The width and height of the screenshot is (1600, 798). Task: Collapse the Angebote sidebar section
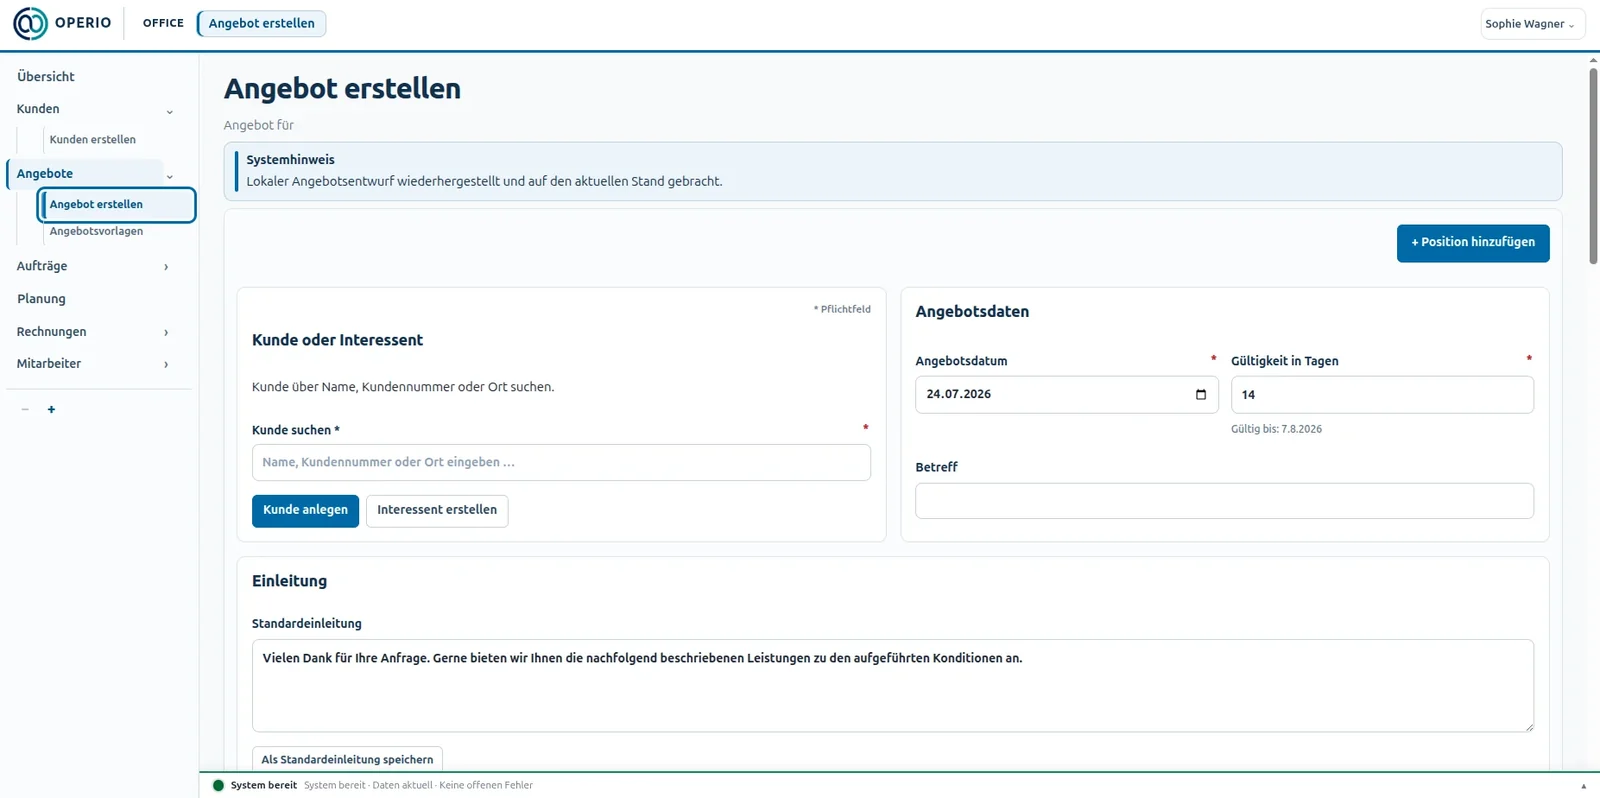click(x=169, y=176)
